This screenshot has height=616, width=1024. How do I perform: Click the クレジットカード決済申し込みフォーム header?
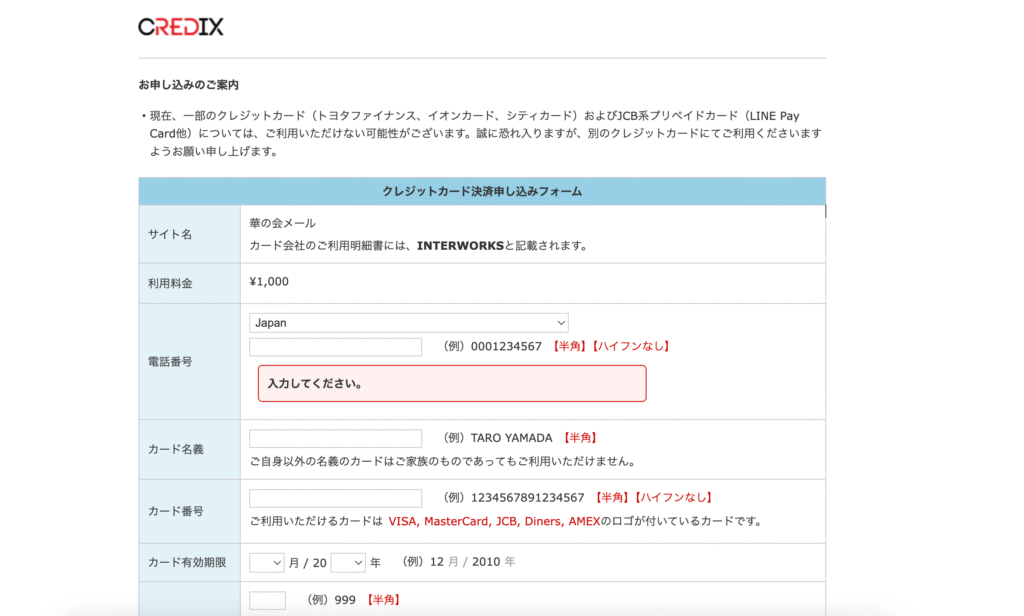point(482,191)
